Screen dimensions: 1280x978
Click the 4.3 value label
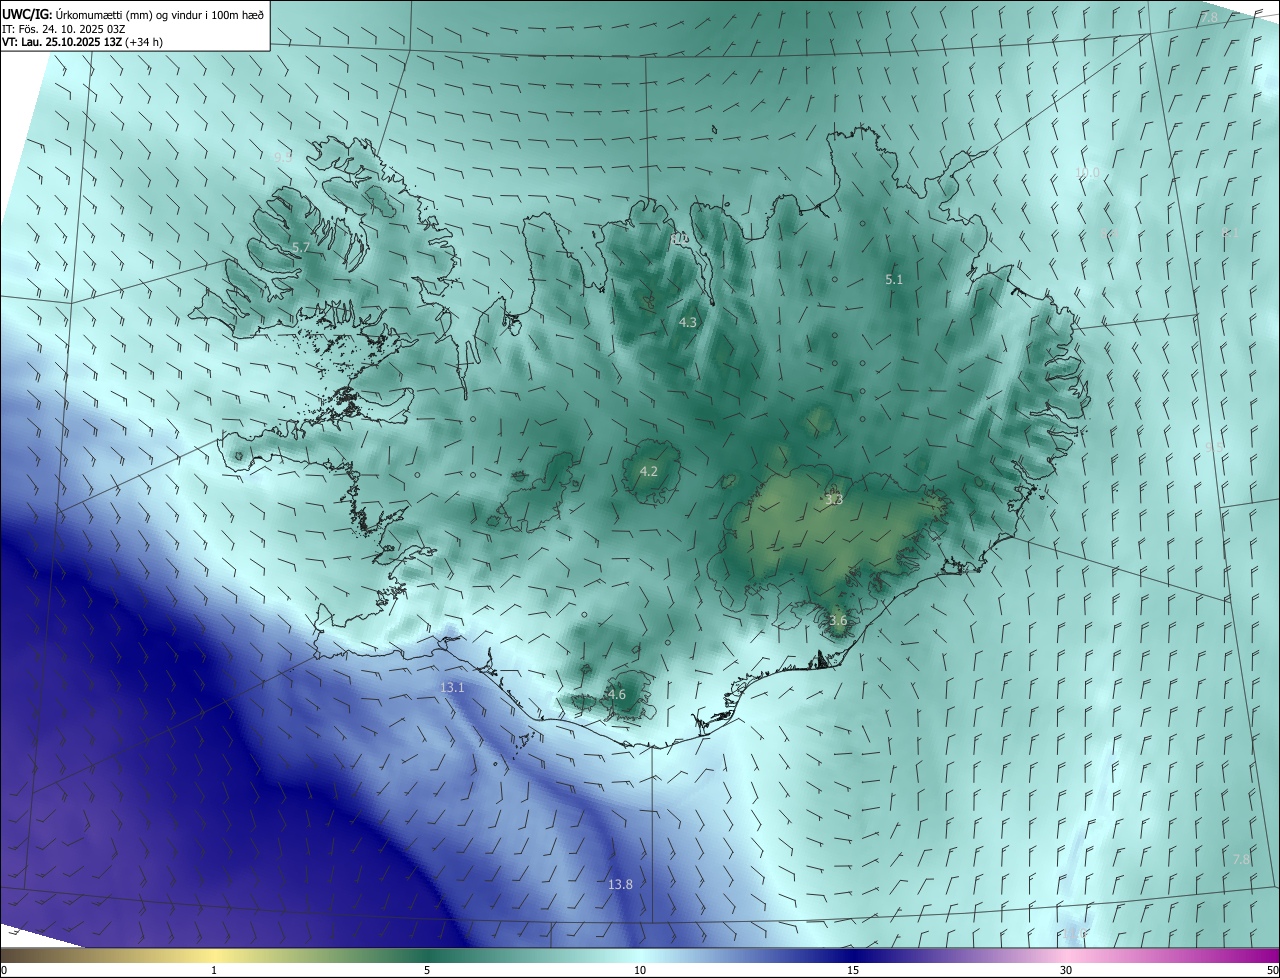tap(688, 322)
